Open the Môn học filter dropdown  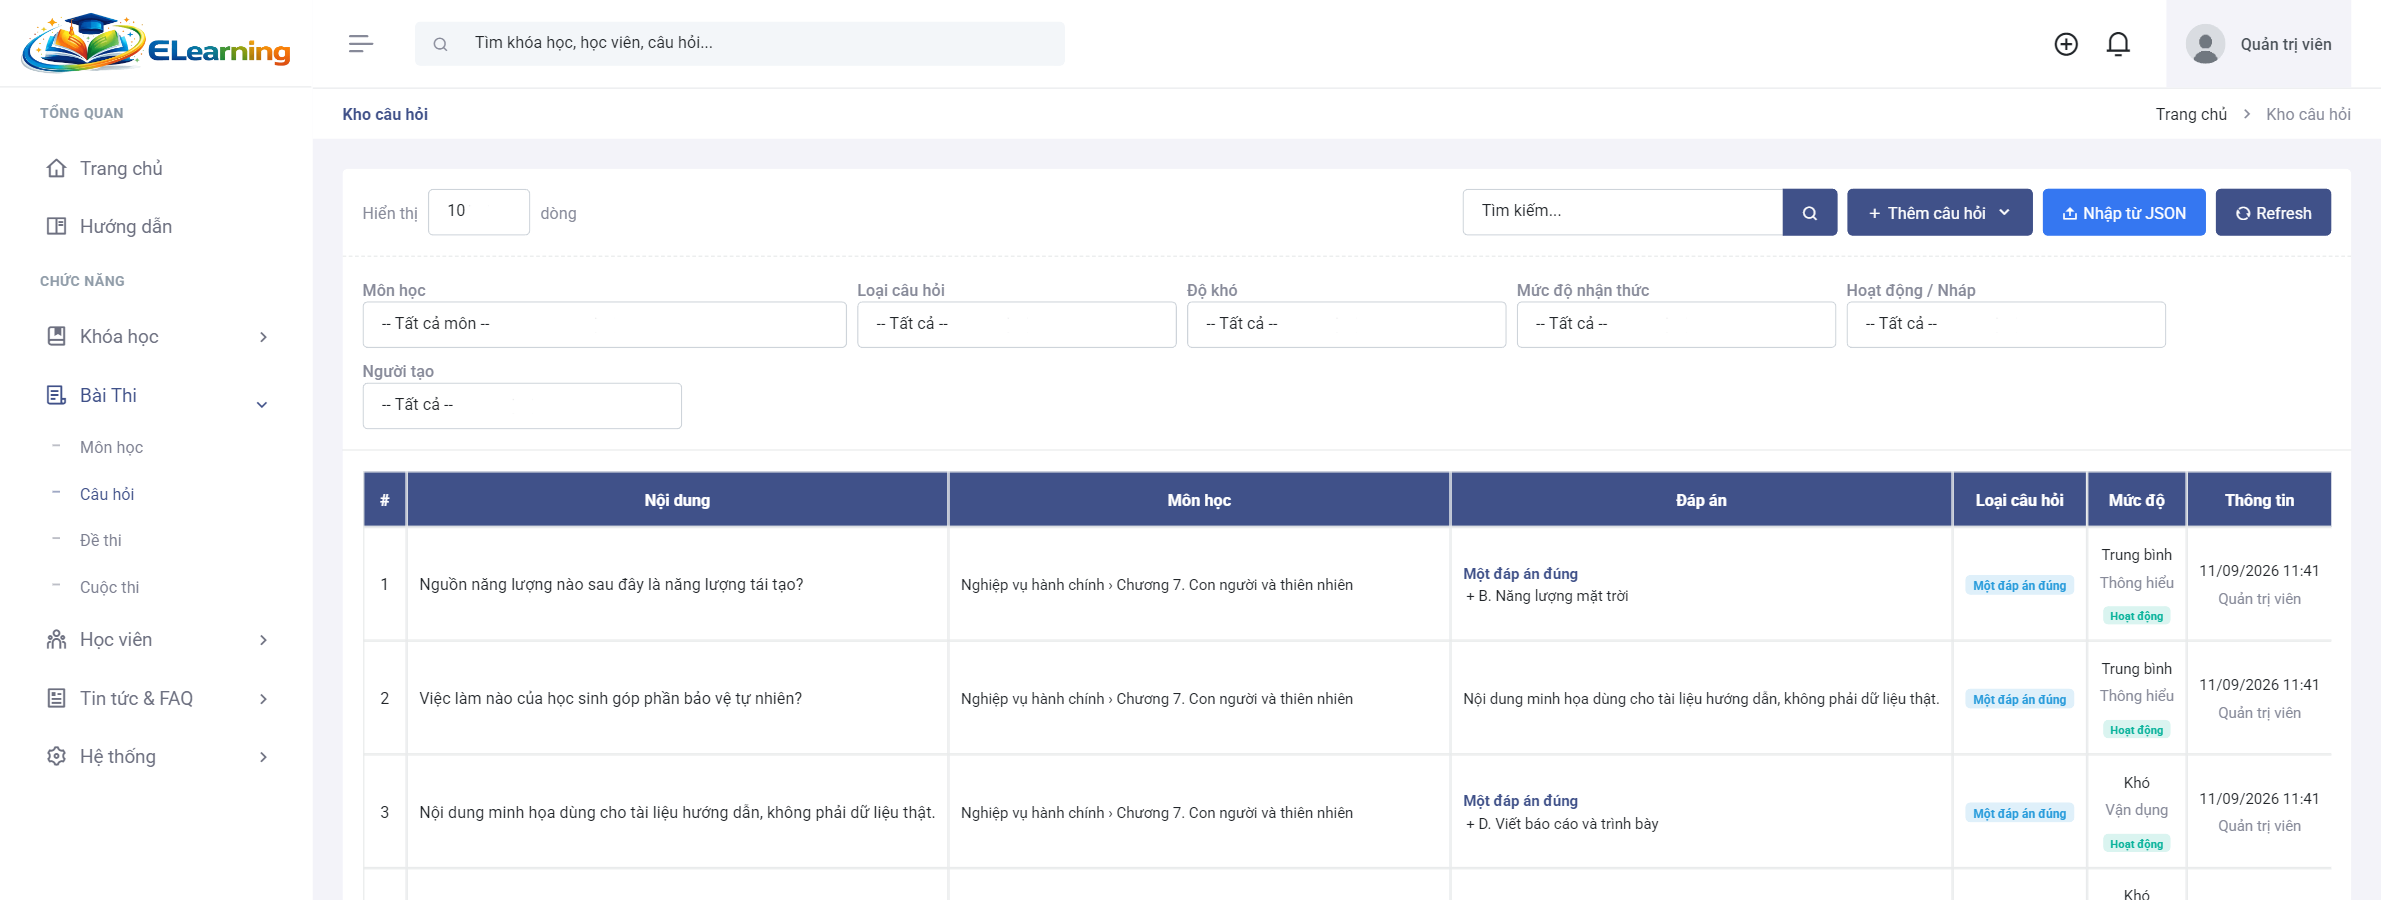(604, 324)
